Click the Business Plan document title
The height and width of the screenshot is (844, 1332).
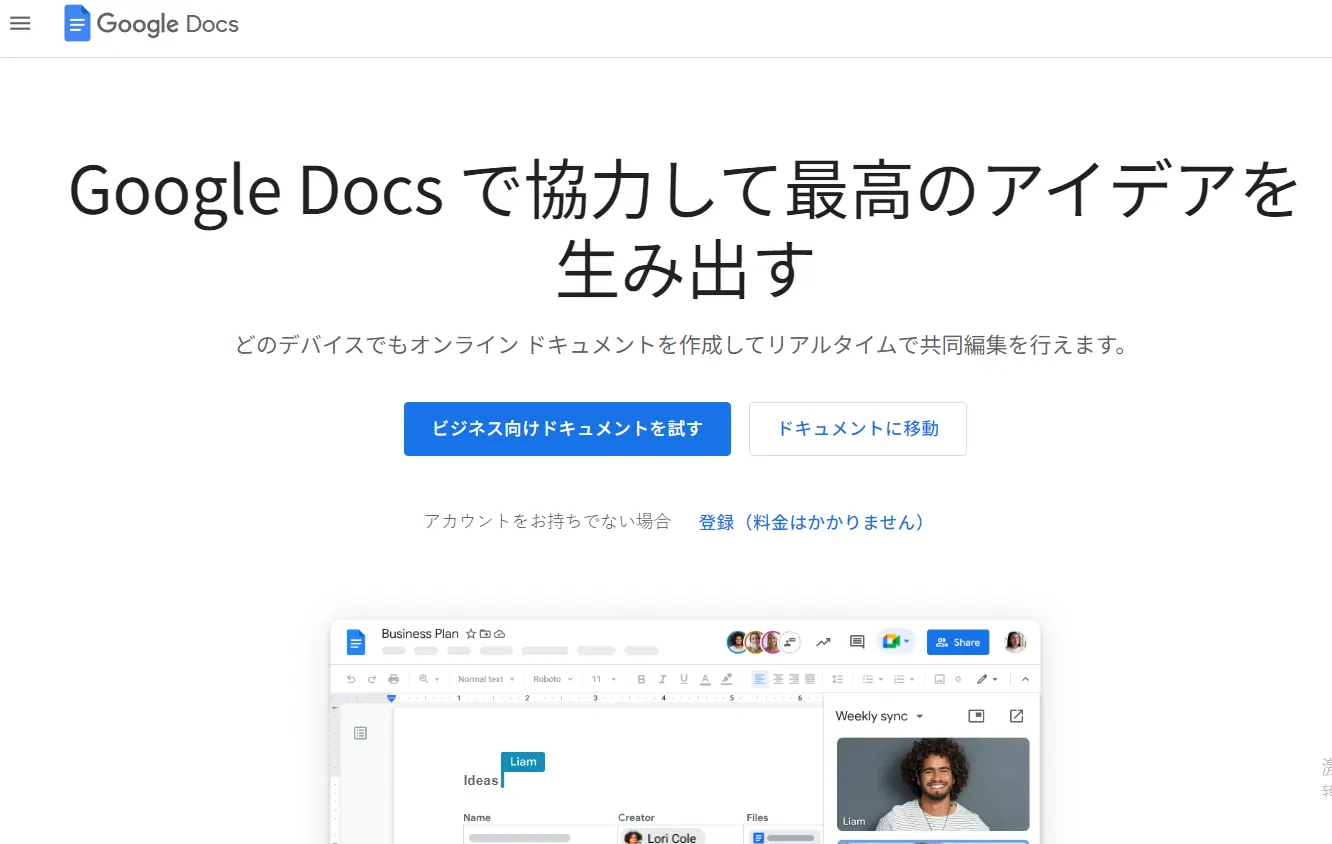(420, 634)
